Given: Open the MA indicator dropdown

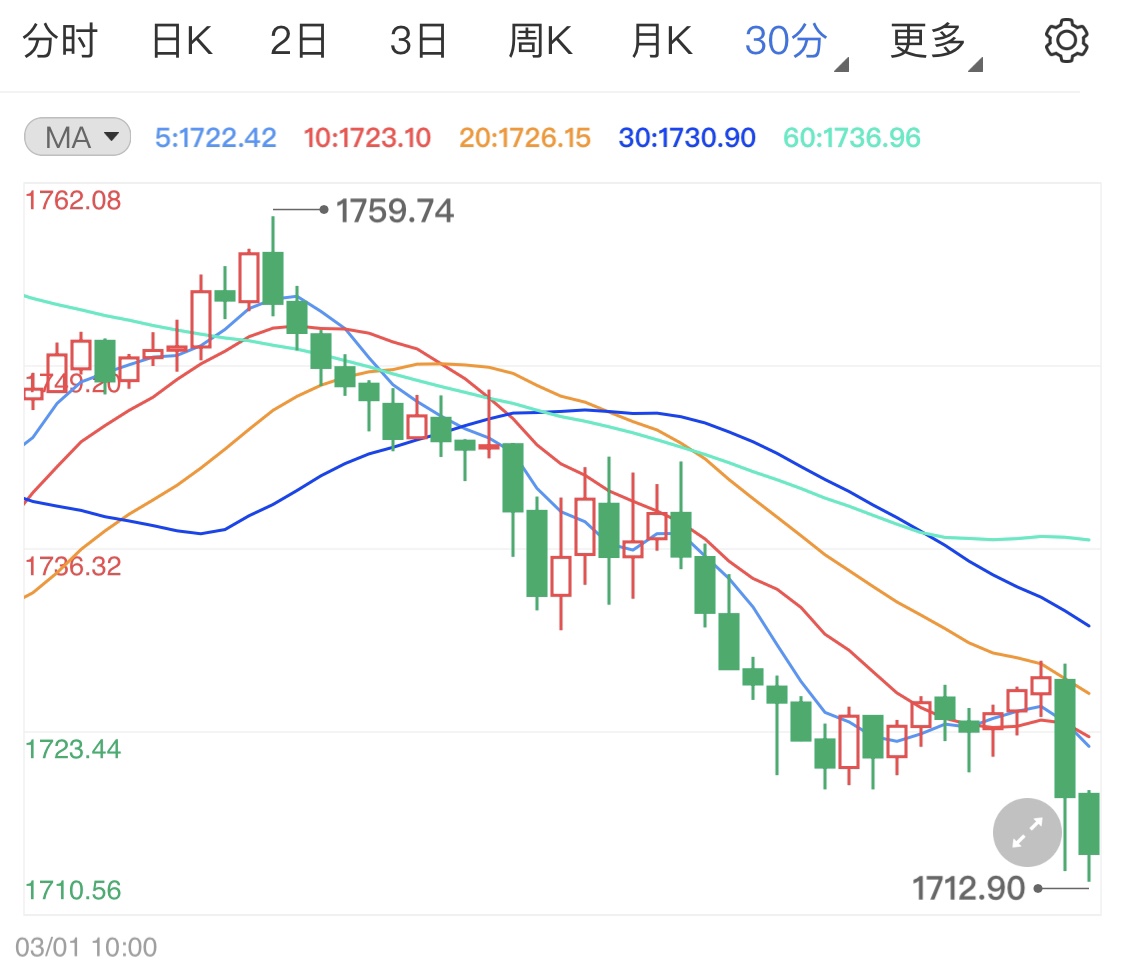Looking at the screenshot, I should tap(76, 138).
